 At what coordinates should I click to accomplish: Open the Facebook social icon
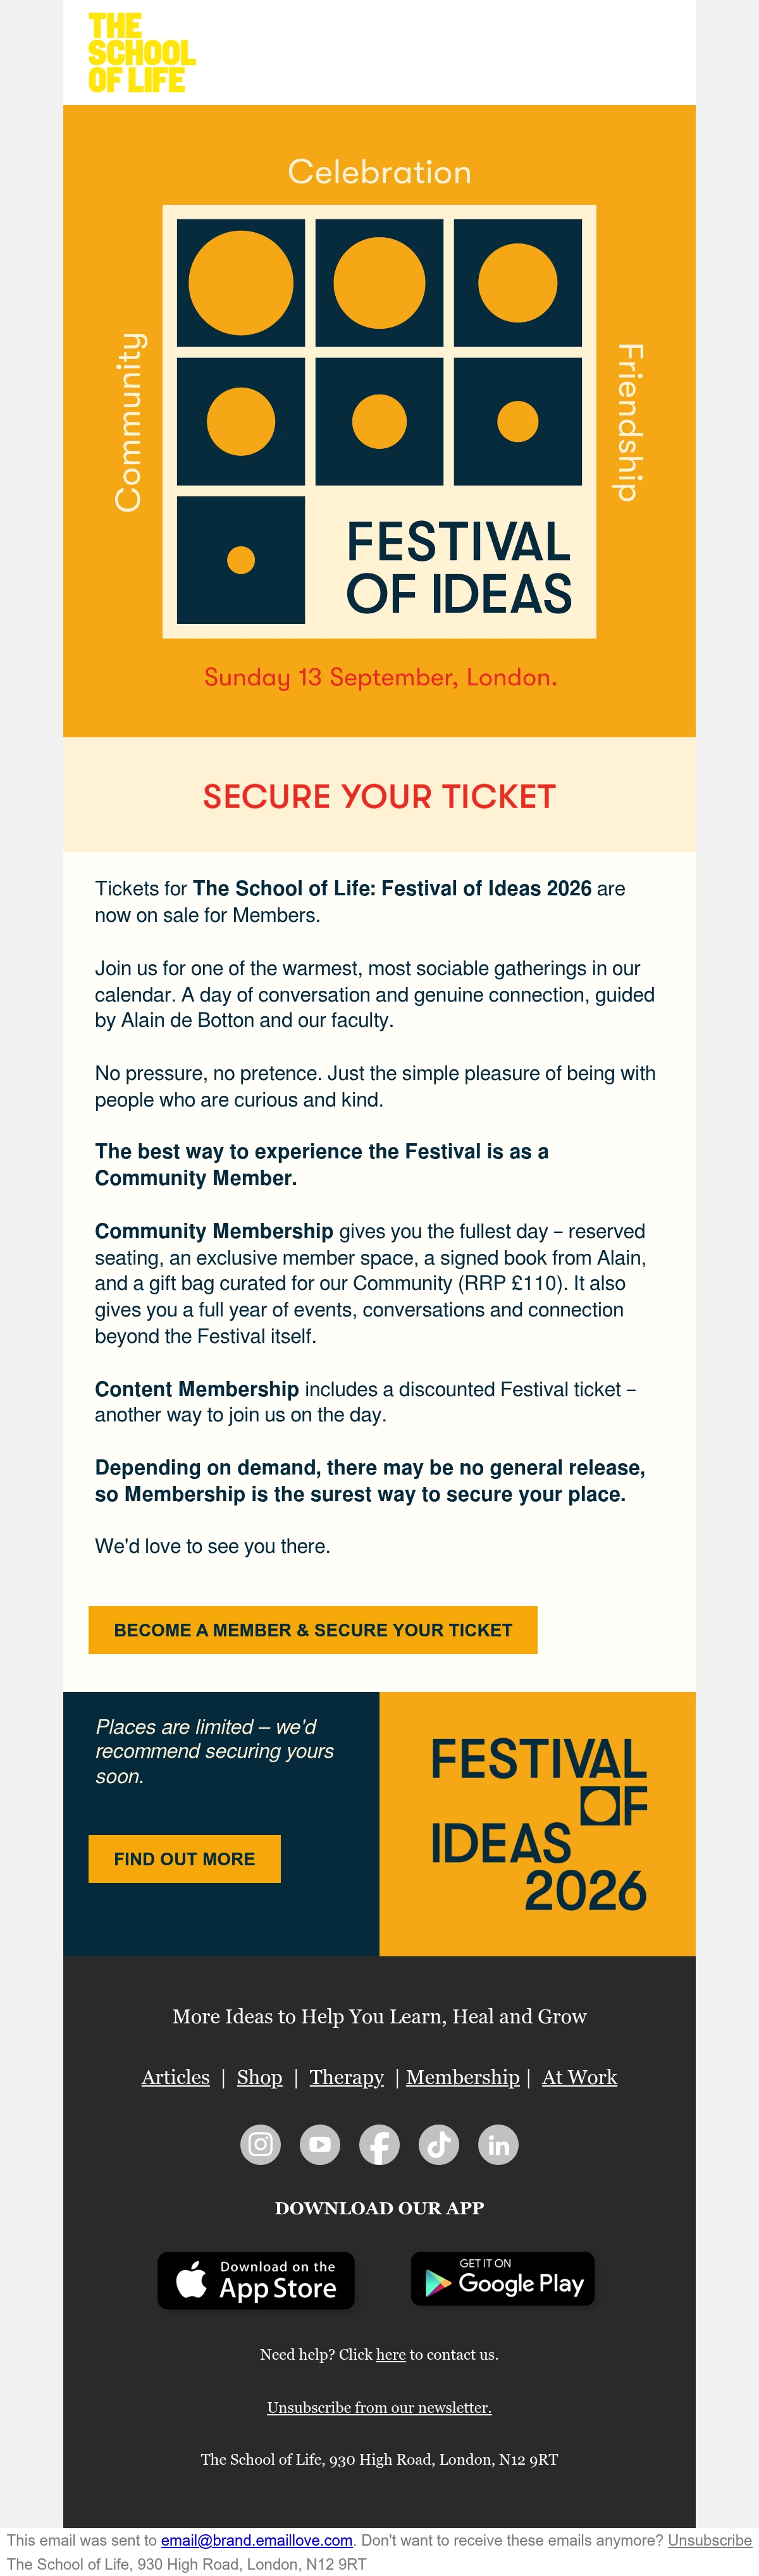[379, 2144]
